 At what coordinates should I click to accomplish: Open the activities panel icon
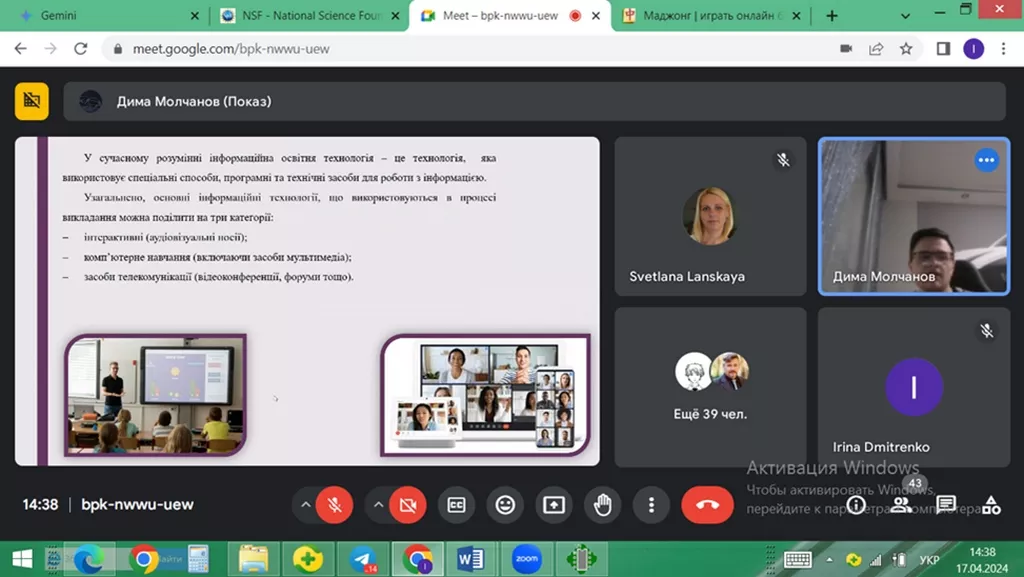[x=991, y=505]
